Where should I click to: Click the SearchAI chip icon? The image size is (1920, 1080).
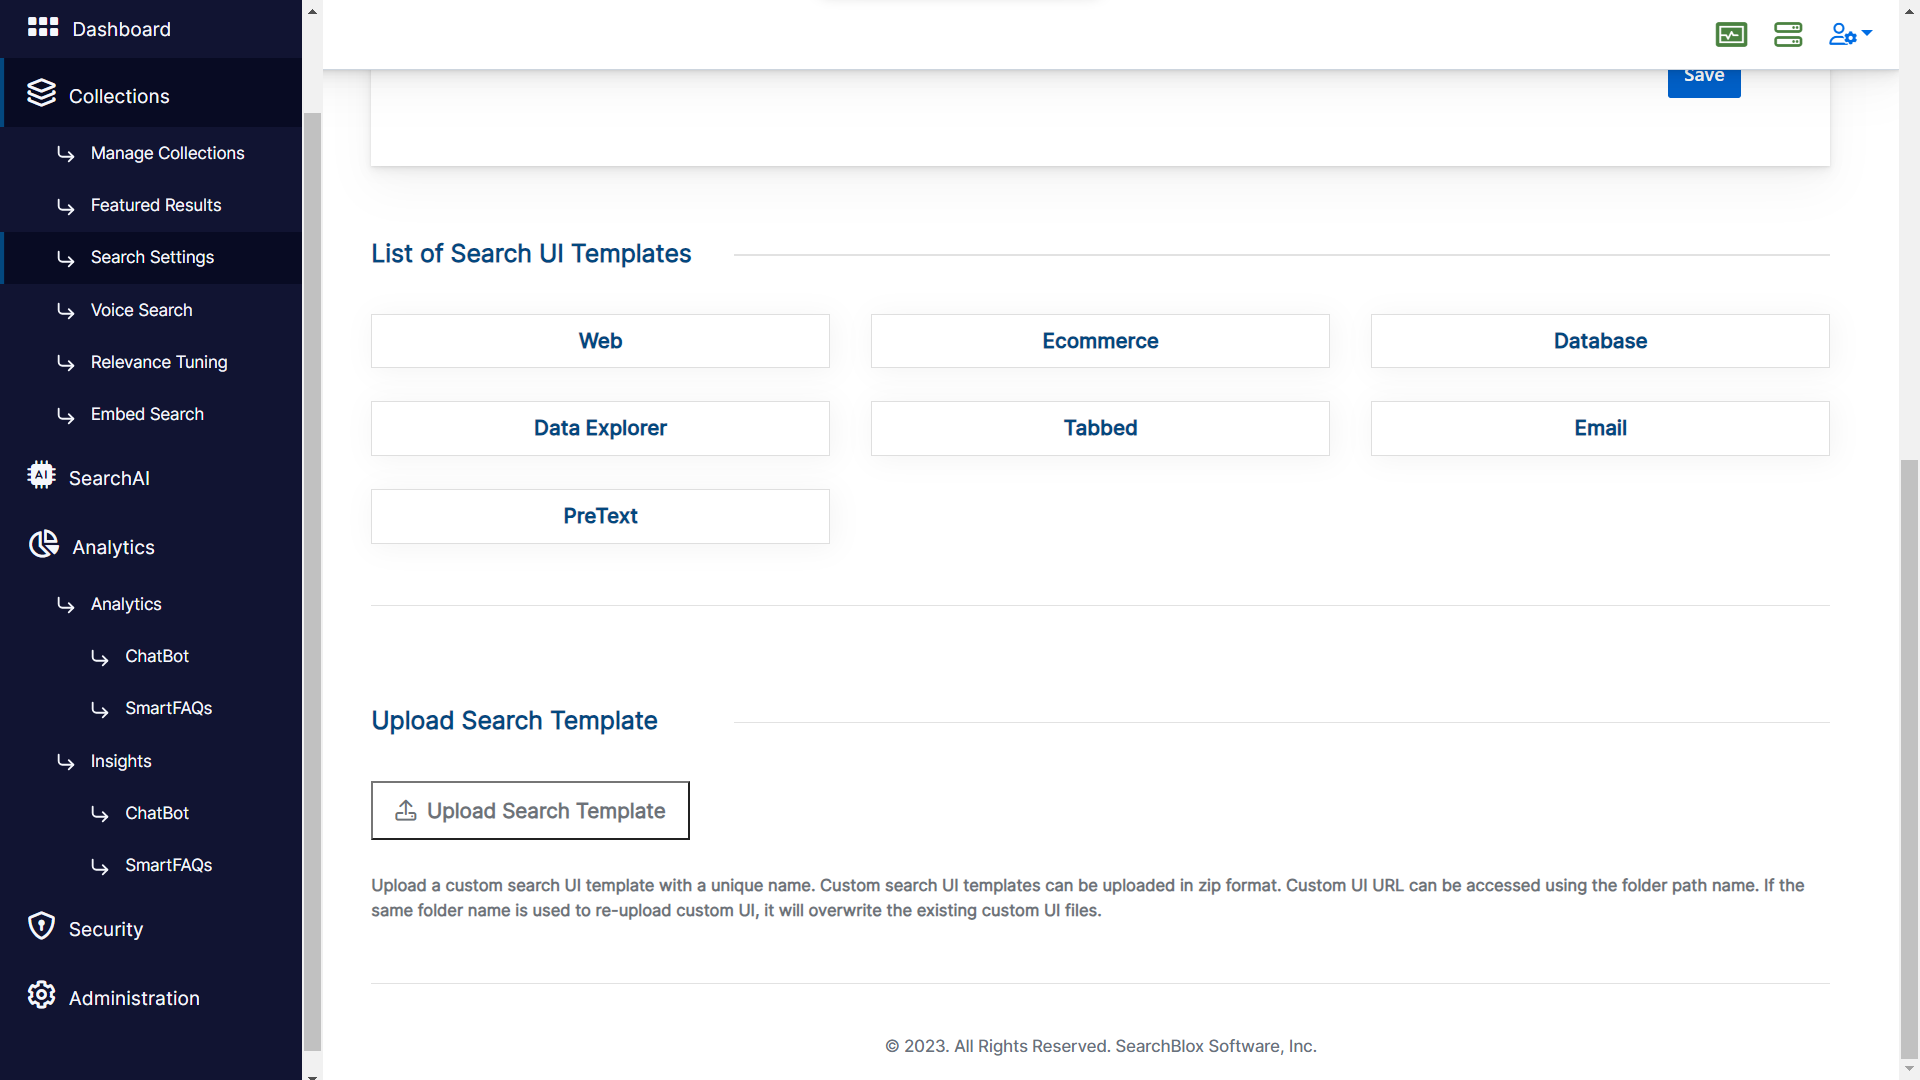point(41,475)
